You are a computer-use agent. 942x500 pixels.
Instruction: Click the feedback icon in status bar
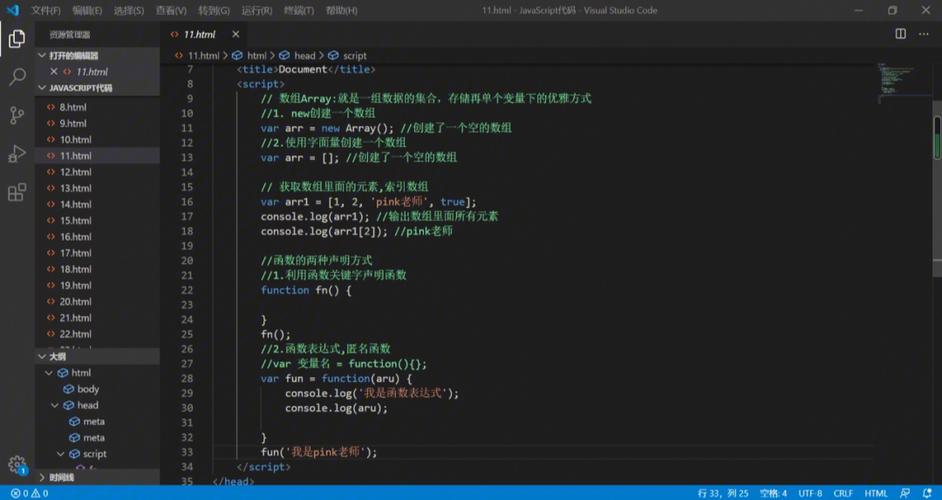coord(904,493)
